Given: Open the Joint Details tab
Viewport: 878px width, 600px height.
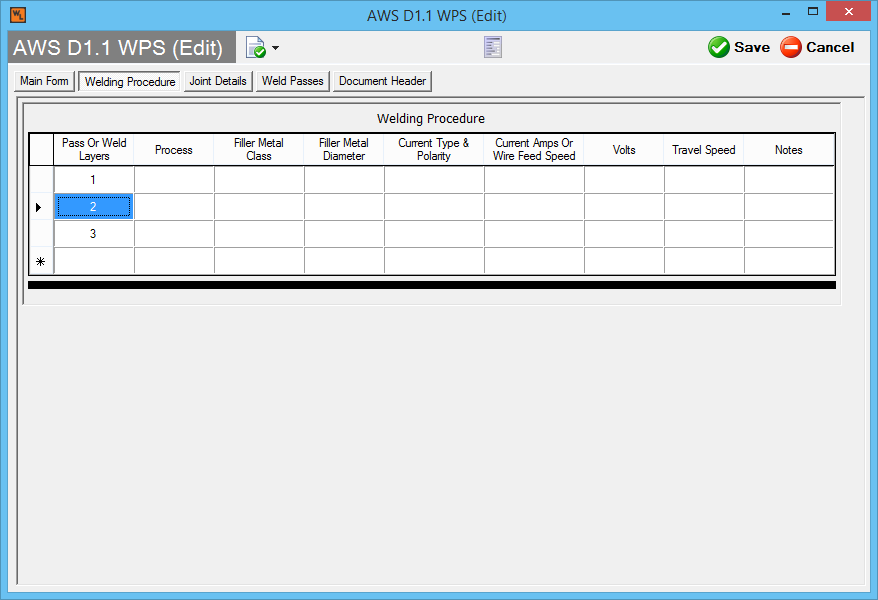Looking at the screenshot, I should coord(218,81).
